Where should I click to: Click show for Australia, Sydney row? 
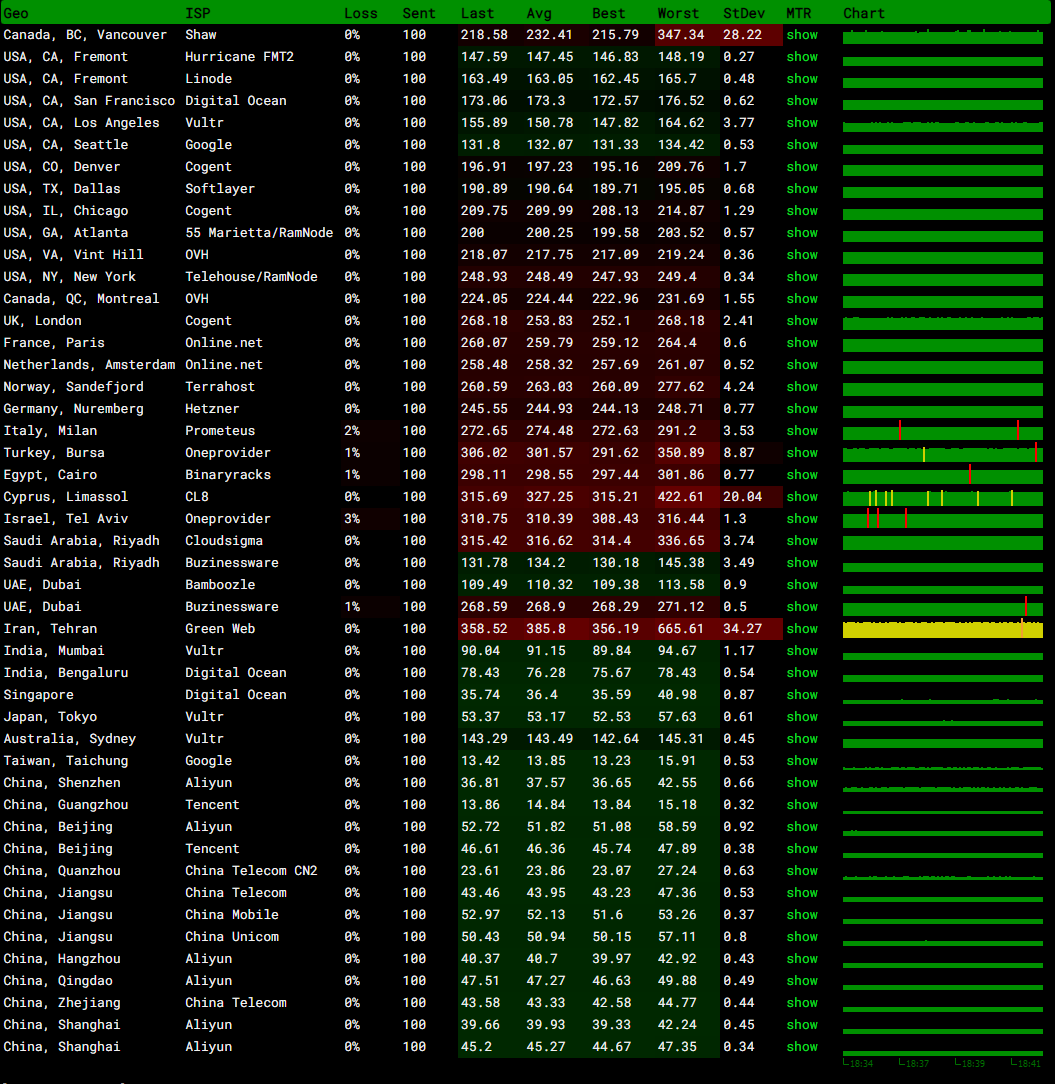tap(801, 739)
